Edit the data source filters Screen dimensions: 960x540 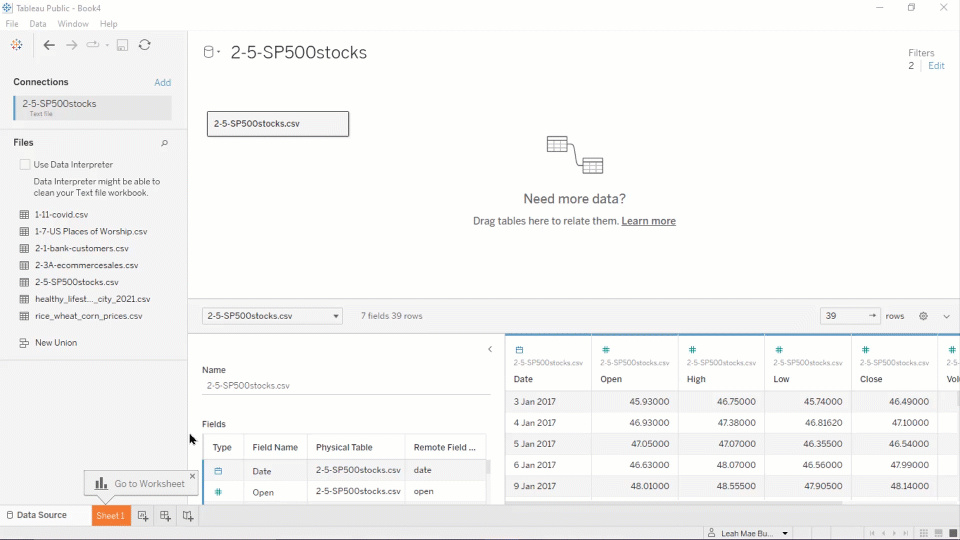[936, 66]
